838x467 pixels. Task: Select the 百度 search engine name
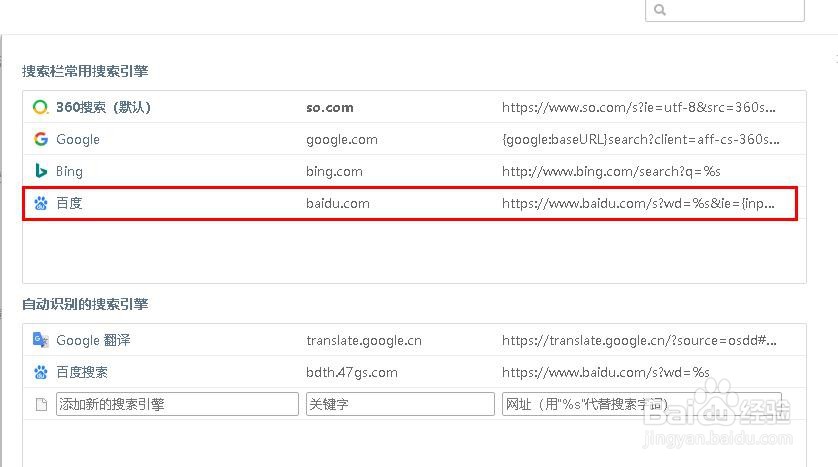(x=69, y=203)
